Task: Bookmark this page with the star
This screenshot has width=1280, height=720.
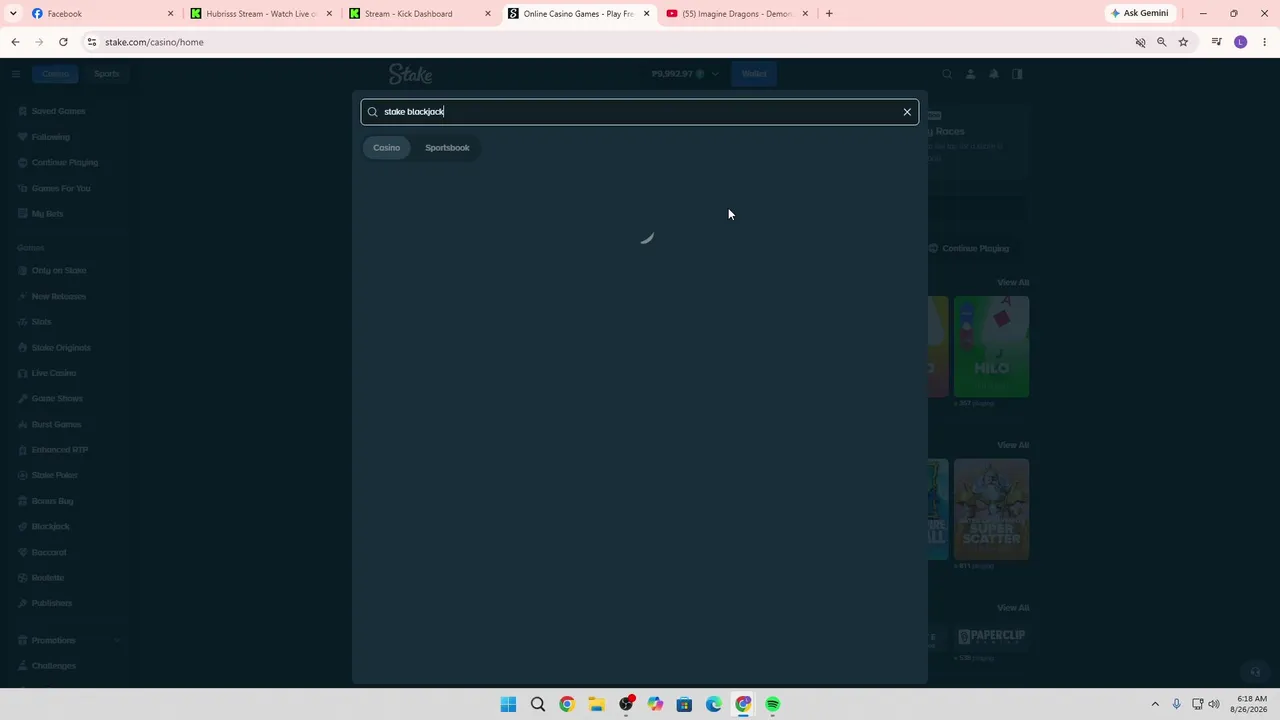Action: pos(1183,42)
